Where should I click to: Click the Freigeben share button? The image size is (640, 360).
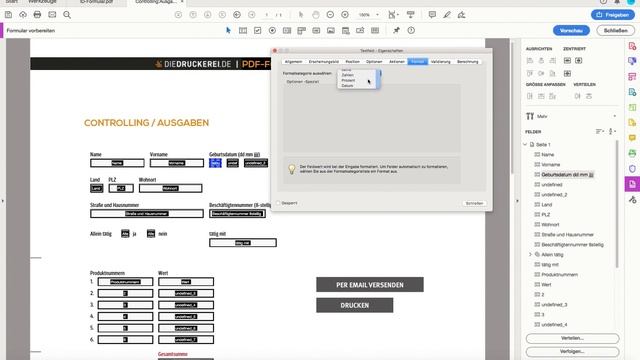pyautogui.click(x=613, y=15)
